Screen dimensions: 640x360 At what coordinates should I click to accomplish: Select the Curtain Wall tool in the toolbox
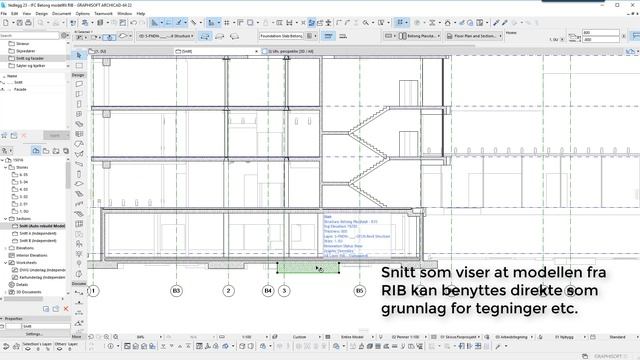[79, 134]
